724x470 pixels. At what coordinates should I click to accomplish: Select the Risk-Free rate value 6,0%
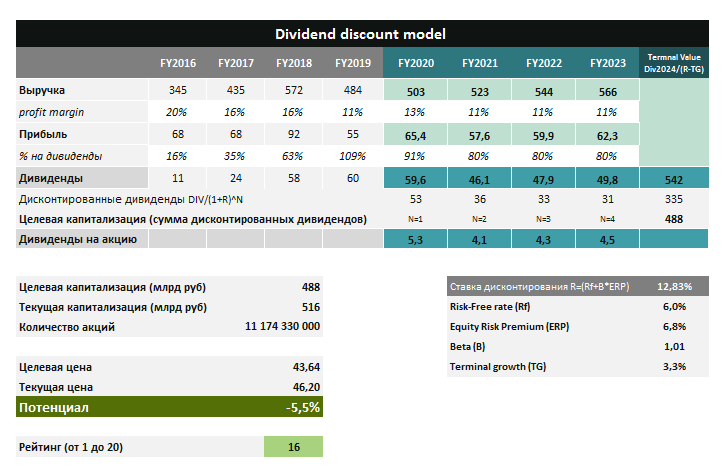coord(673,307)
